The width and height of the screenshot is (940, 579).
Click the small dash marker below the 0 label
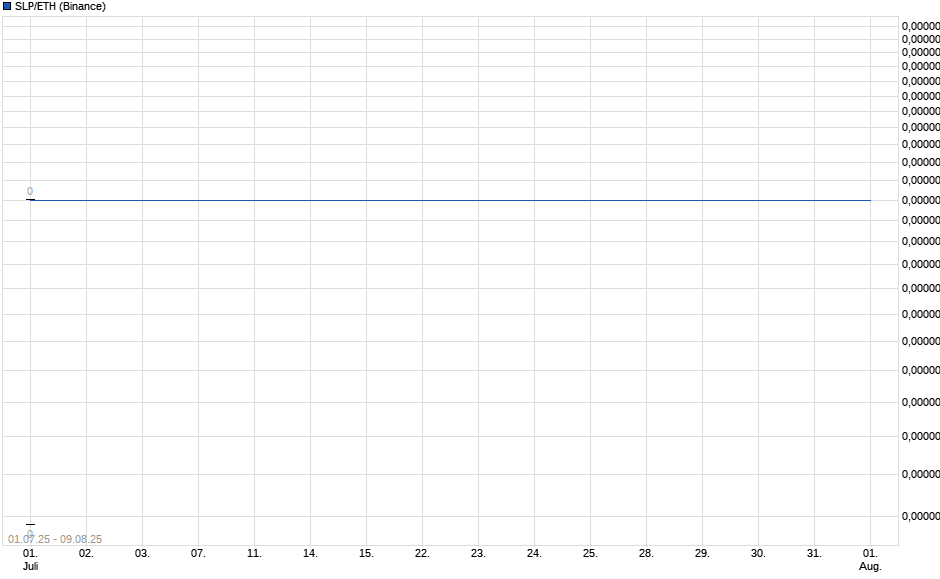(31, 200)
